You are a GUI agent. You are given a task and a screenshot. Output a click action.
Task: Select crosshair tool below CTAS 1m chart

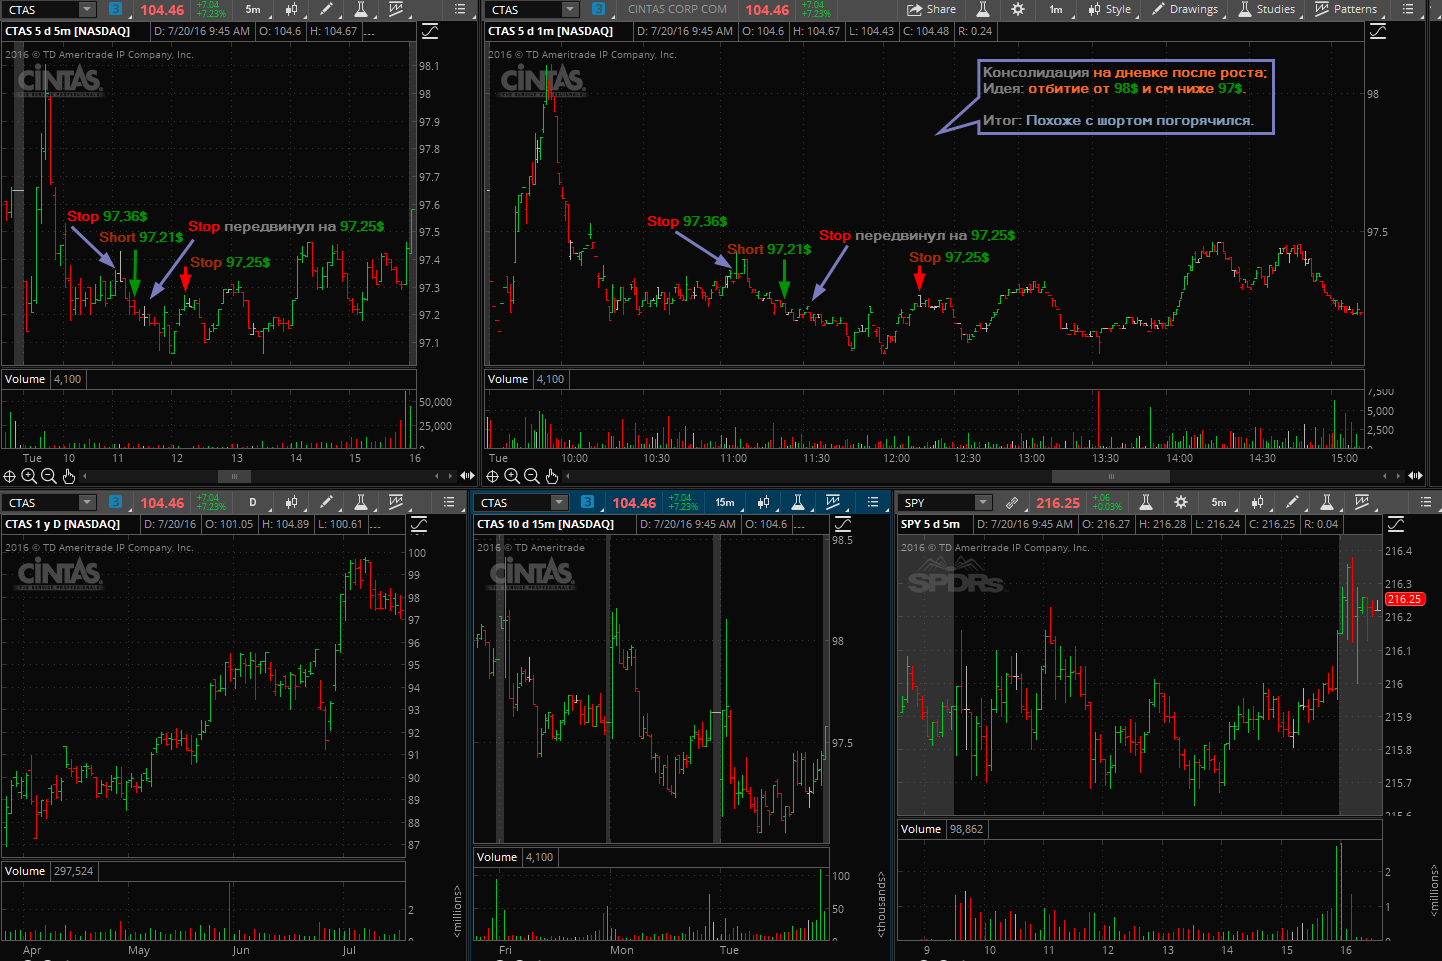click(492, 476)
